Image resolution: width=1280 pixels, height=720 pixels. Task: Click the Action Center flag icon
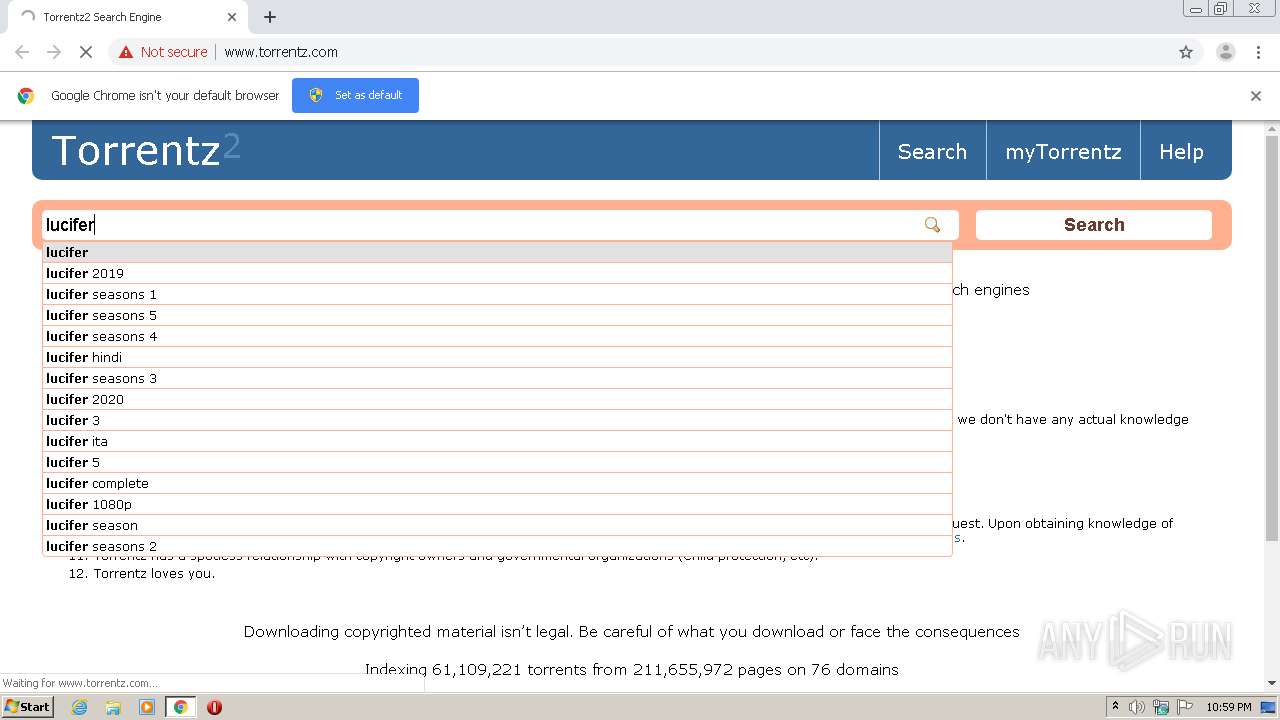(1184, 707)
